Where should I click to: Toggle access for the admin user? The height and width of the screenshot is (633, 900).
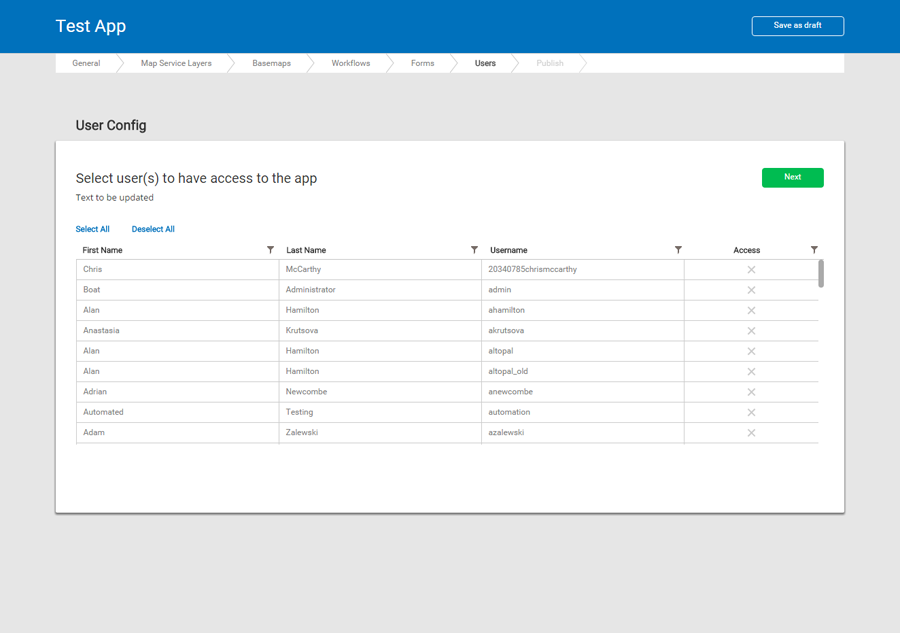pos(751,290)
